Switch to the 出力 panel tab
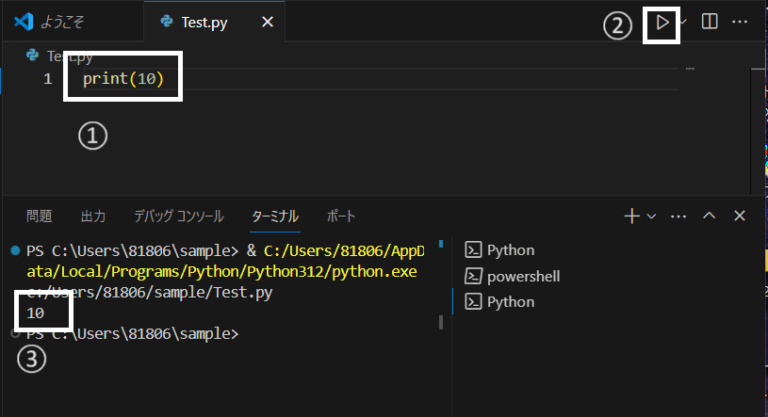This screenshot has width=768, height=417. pyautogui.click(x=93, y=216)
